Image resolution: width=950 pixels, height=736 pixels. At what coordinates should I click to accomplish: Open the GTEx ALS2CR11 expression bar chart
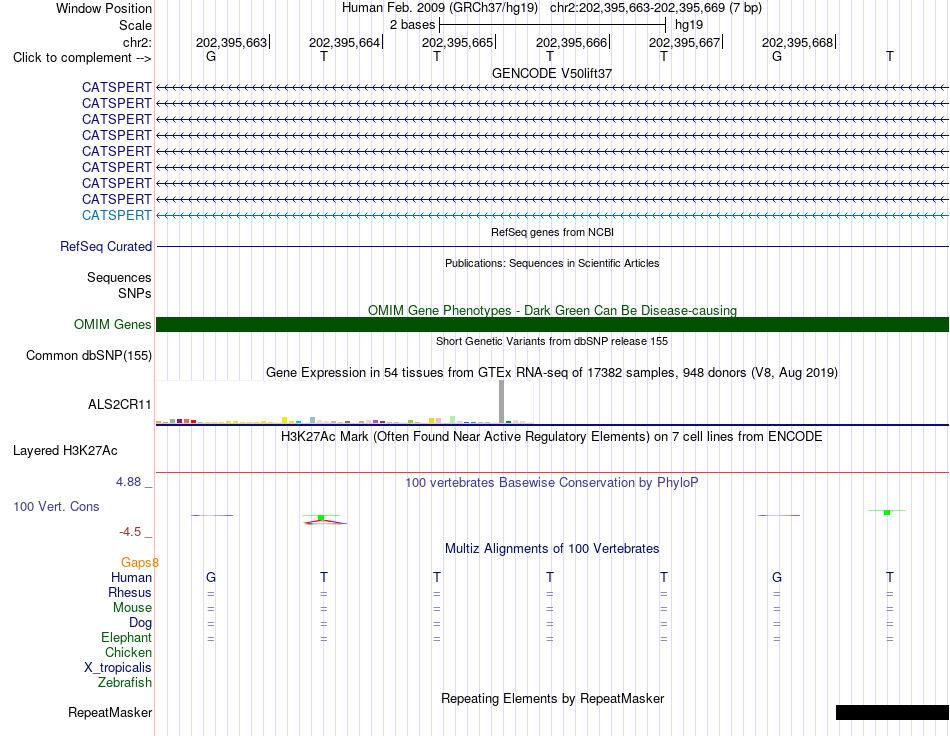[x=344, y=402]
